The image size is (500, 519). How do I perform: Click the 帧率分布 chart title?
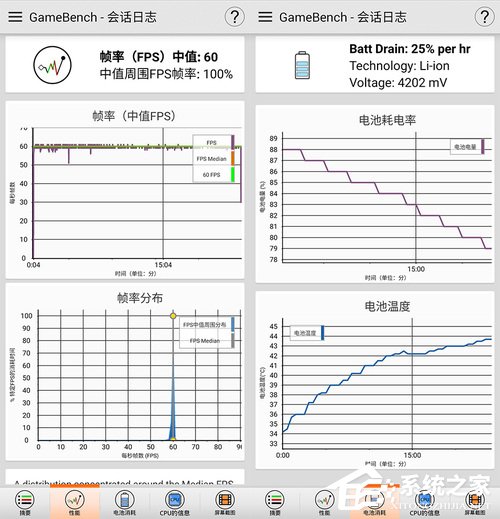[x=140, y=298]
